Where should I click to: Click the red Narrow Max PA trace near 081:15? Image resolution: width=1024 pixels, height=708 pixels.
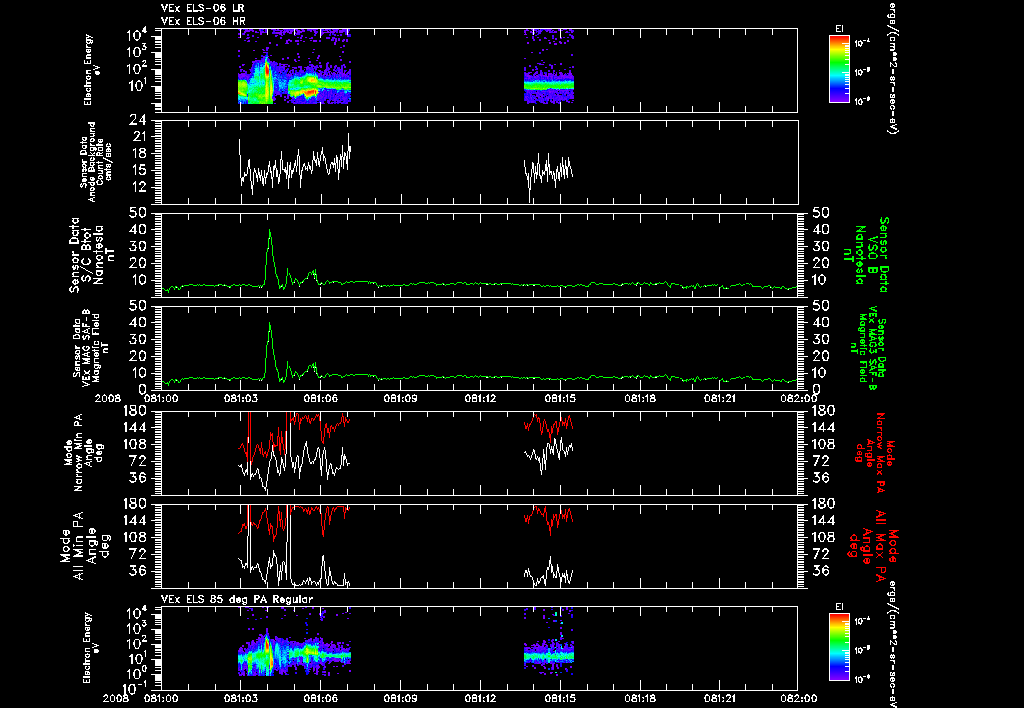(549, 425)
